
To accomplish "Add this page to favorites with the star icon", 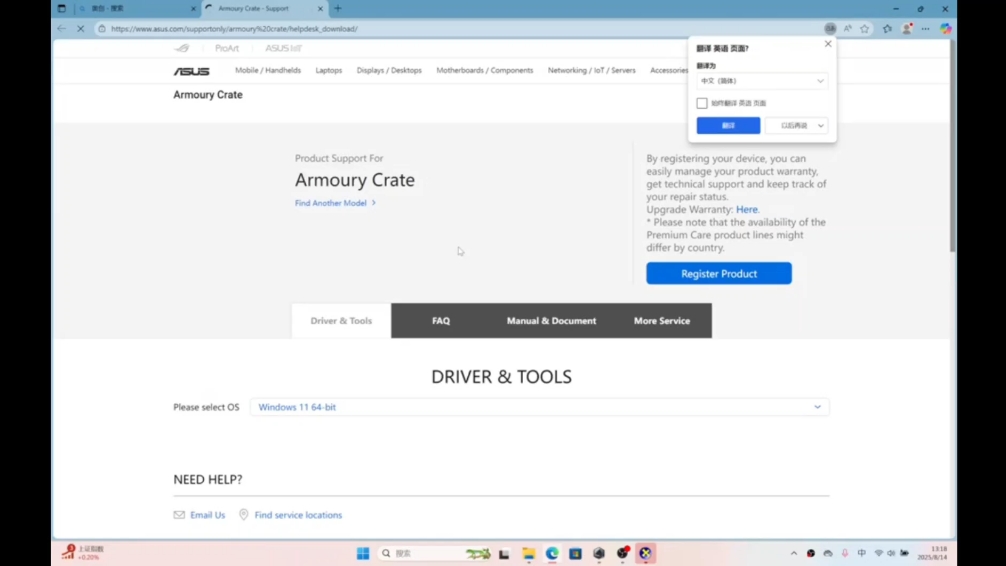I will [865, 29].
